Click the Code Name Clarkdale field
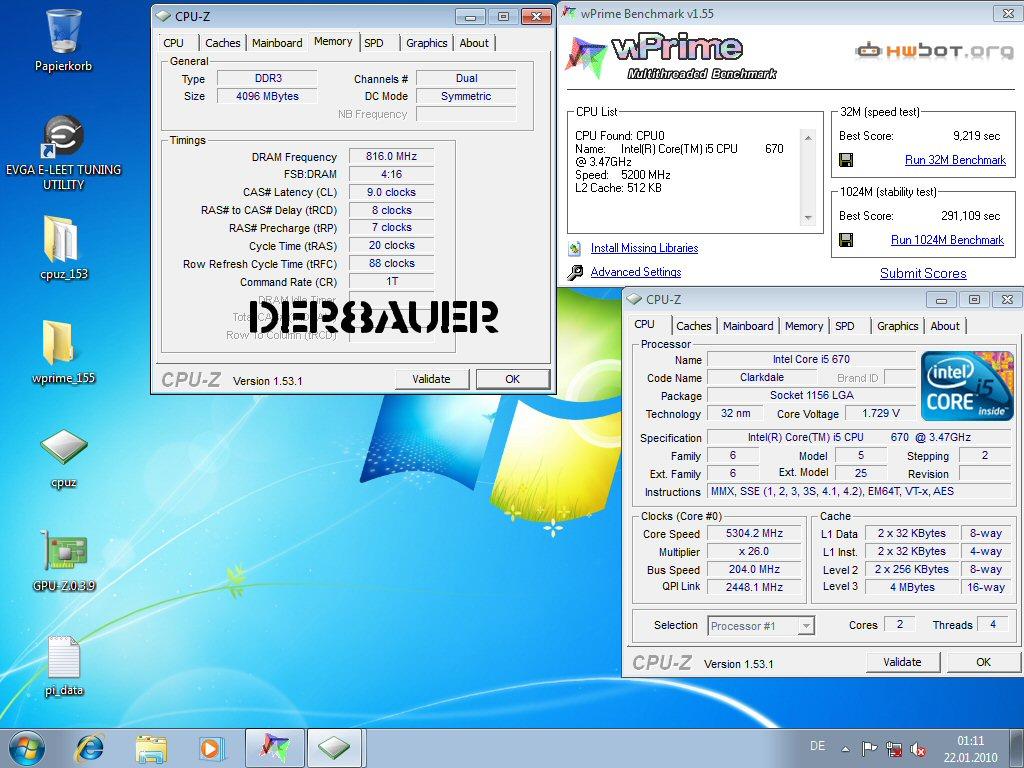 click(x=761, y=377)
